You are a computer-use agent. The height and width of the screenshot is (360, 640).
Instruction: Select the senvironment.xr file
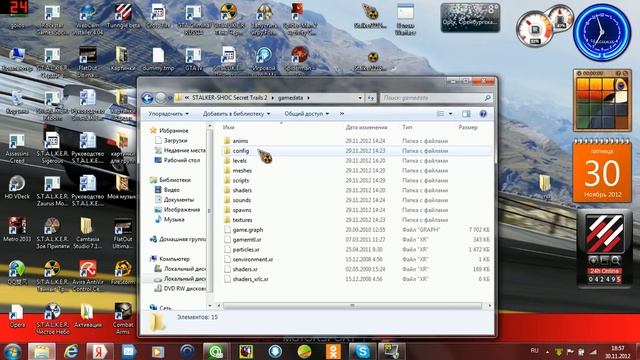253,259
